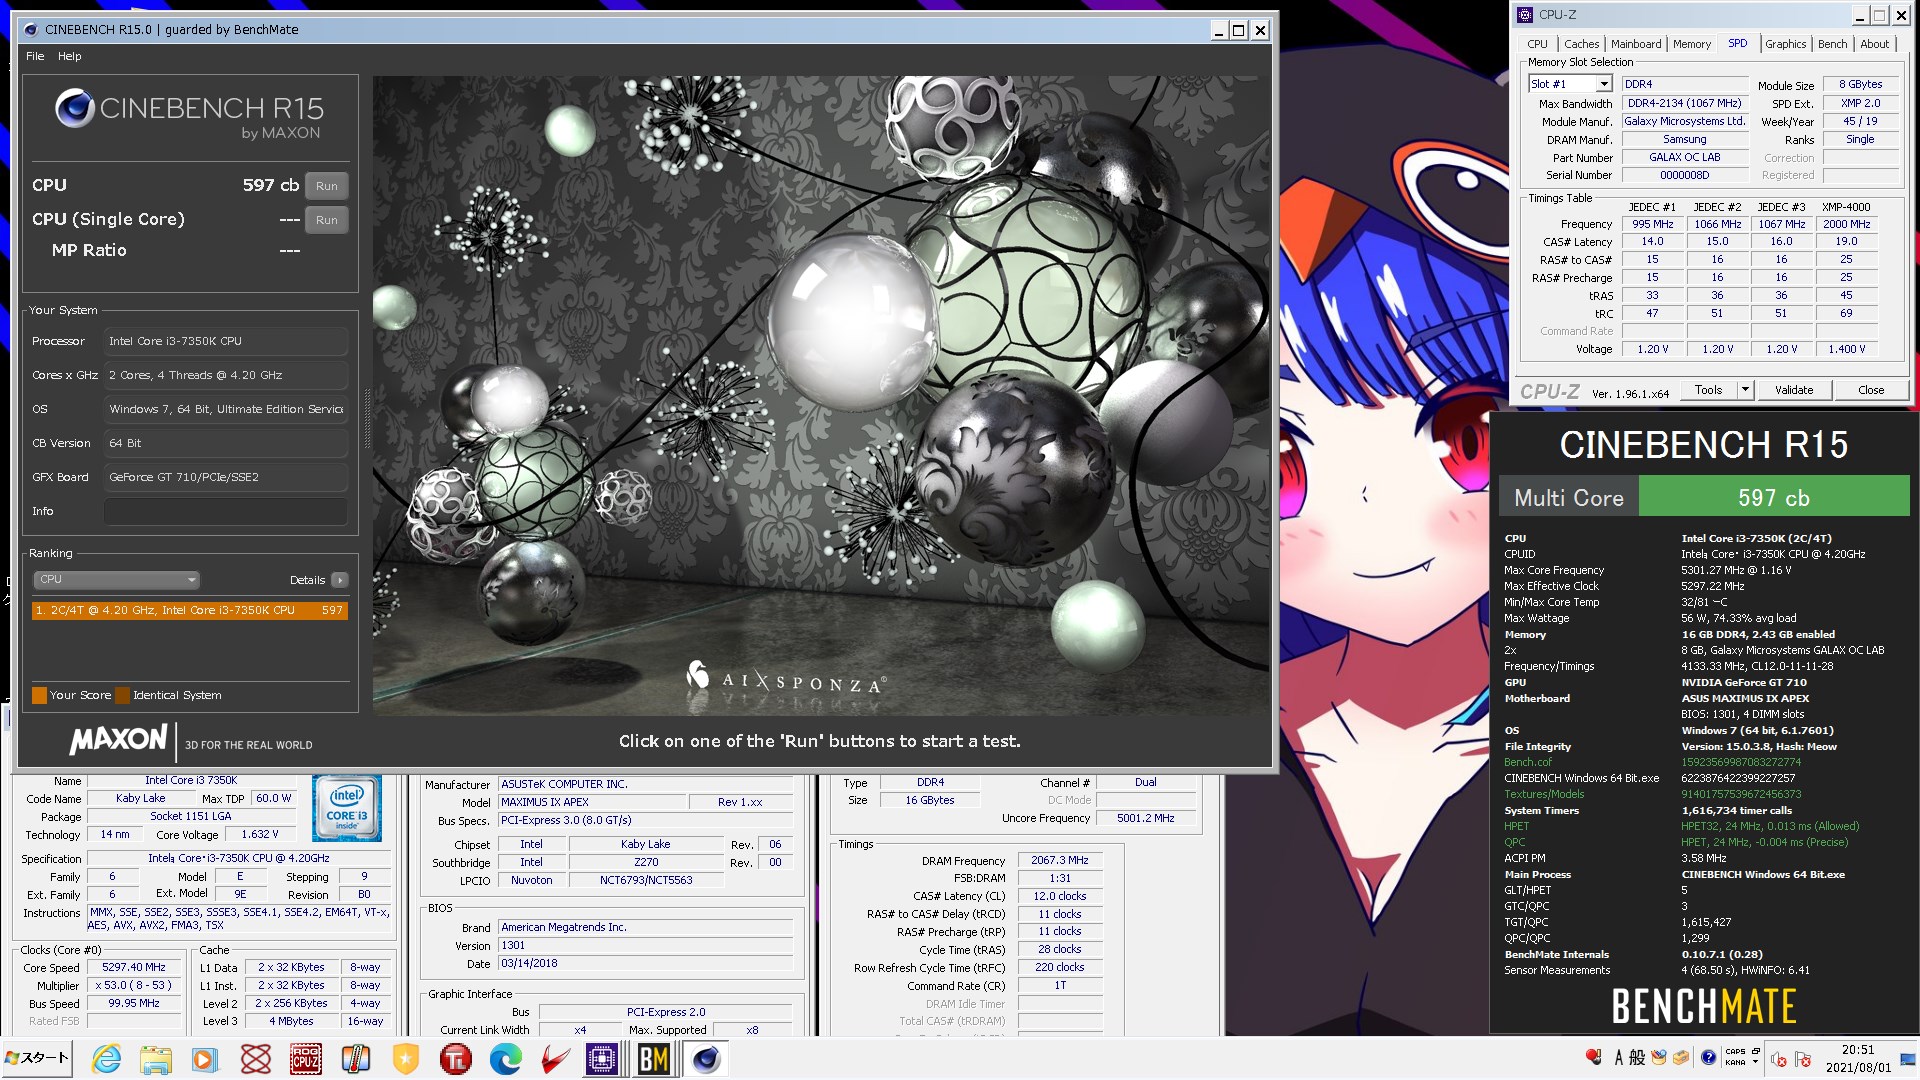Open the IME pad icon in language bar
Viewport: 1920px width, 1080px height.
tap(1658, 1057)
